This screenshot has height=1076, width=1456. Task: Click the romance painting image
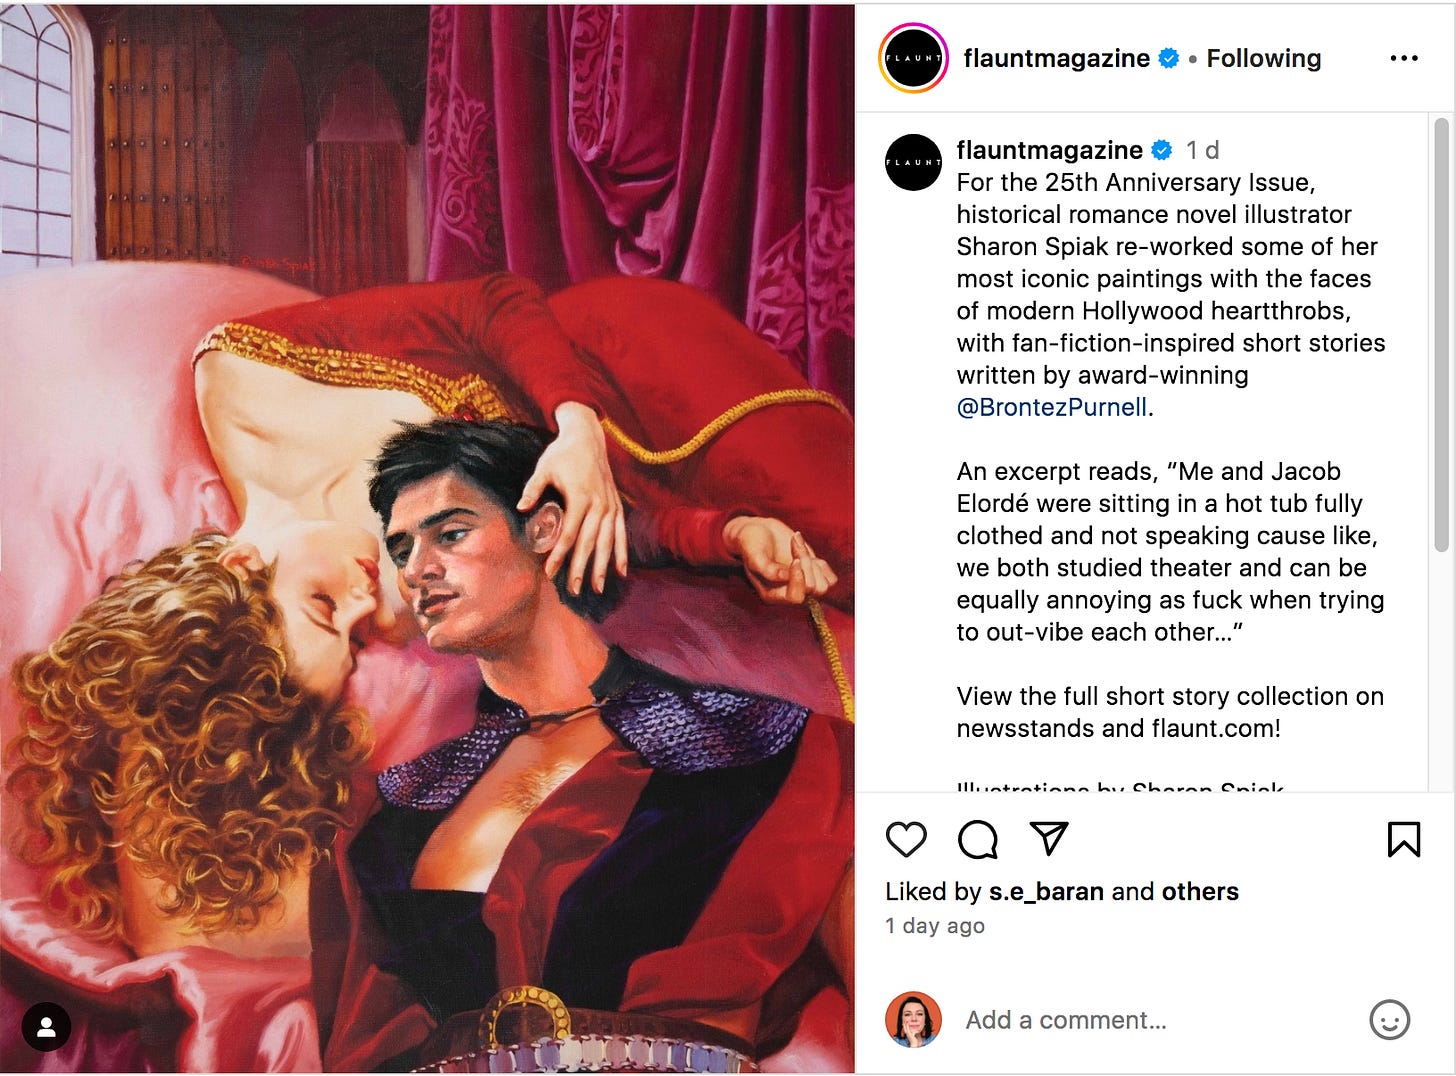pyautogui.click(x=428, y=538)
